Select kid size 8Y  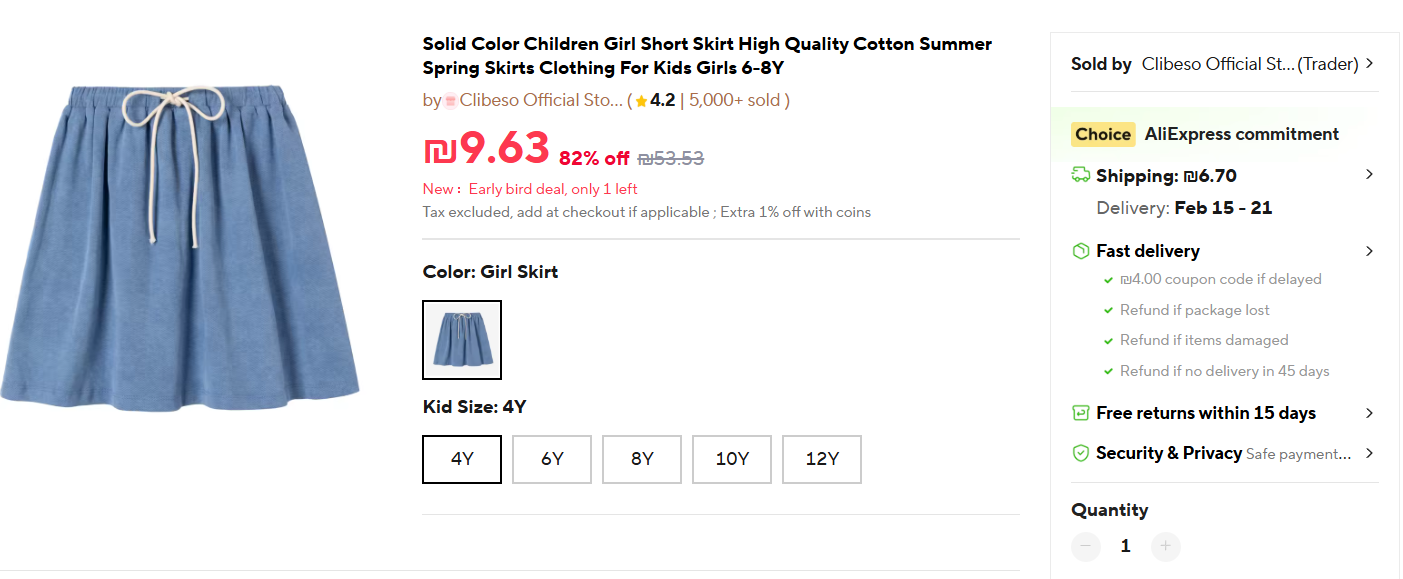pos(642,459)
